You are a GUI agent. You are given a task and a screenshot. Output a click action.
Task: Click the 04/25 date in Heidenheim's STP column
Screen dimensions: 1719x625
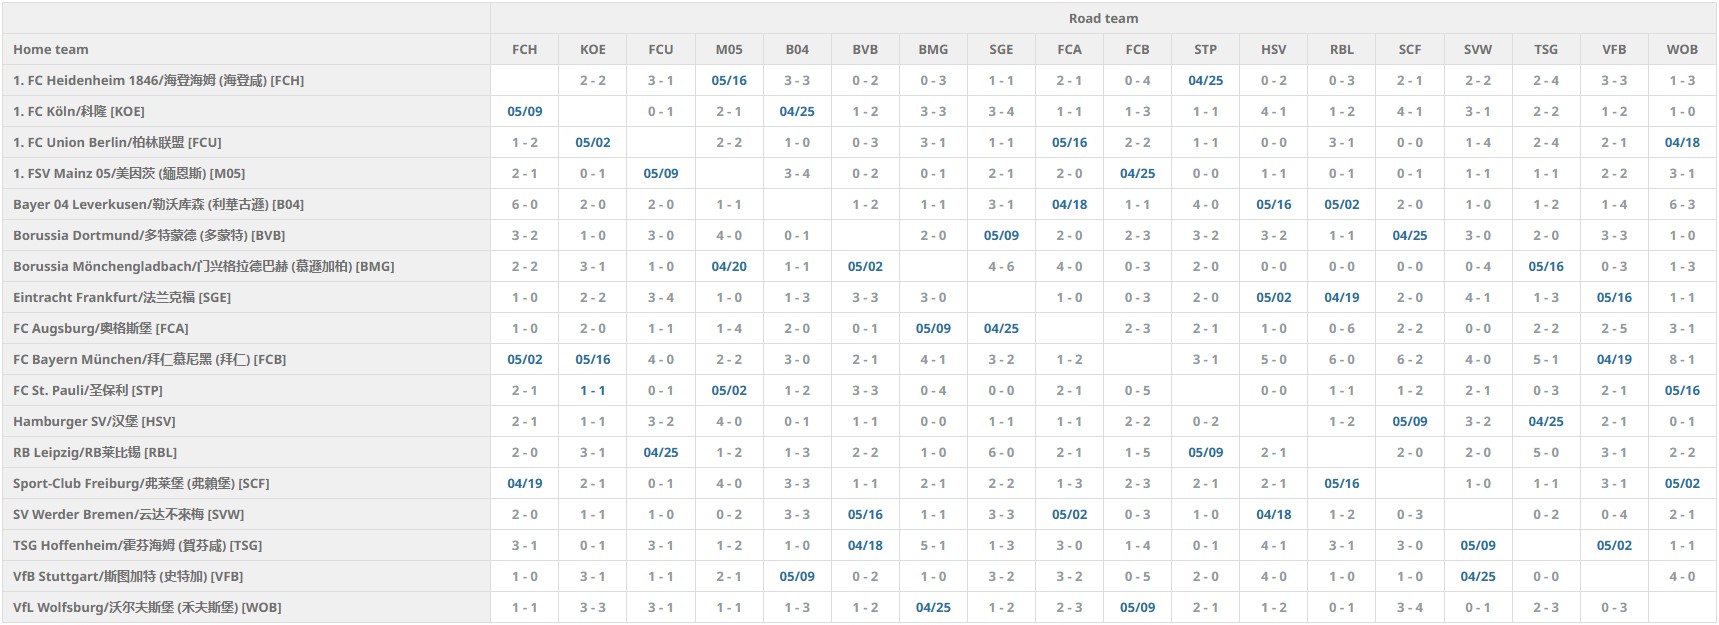(1205, 80)
